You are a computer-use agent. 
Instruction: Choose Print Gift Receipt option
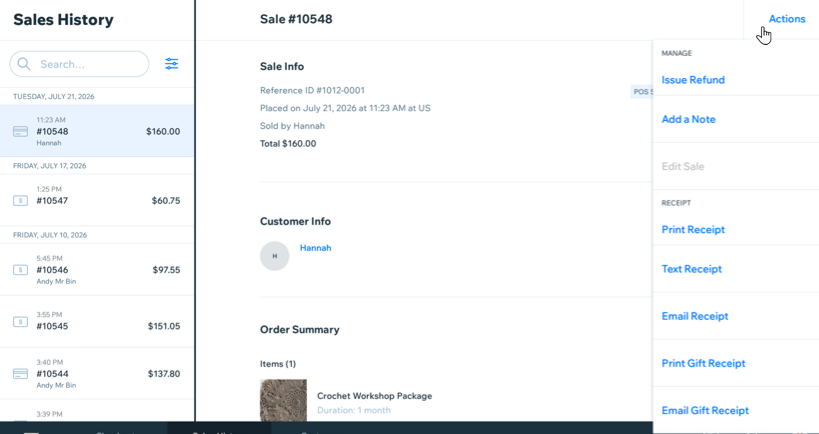tap(704, 363)
